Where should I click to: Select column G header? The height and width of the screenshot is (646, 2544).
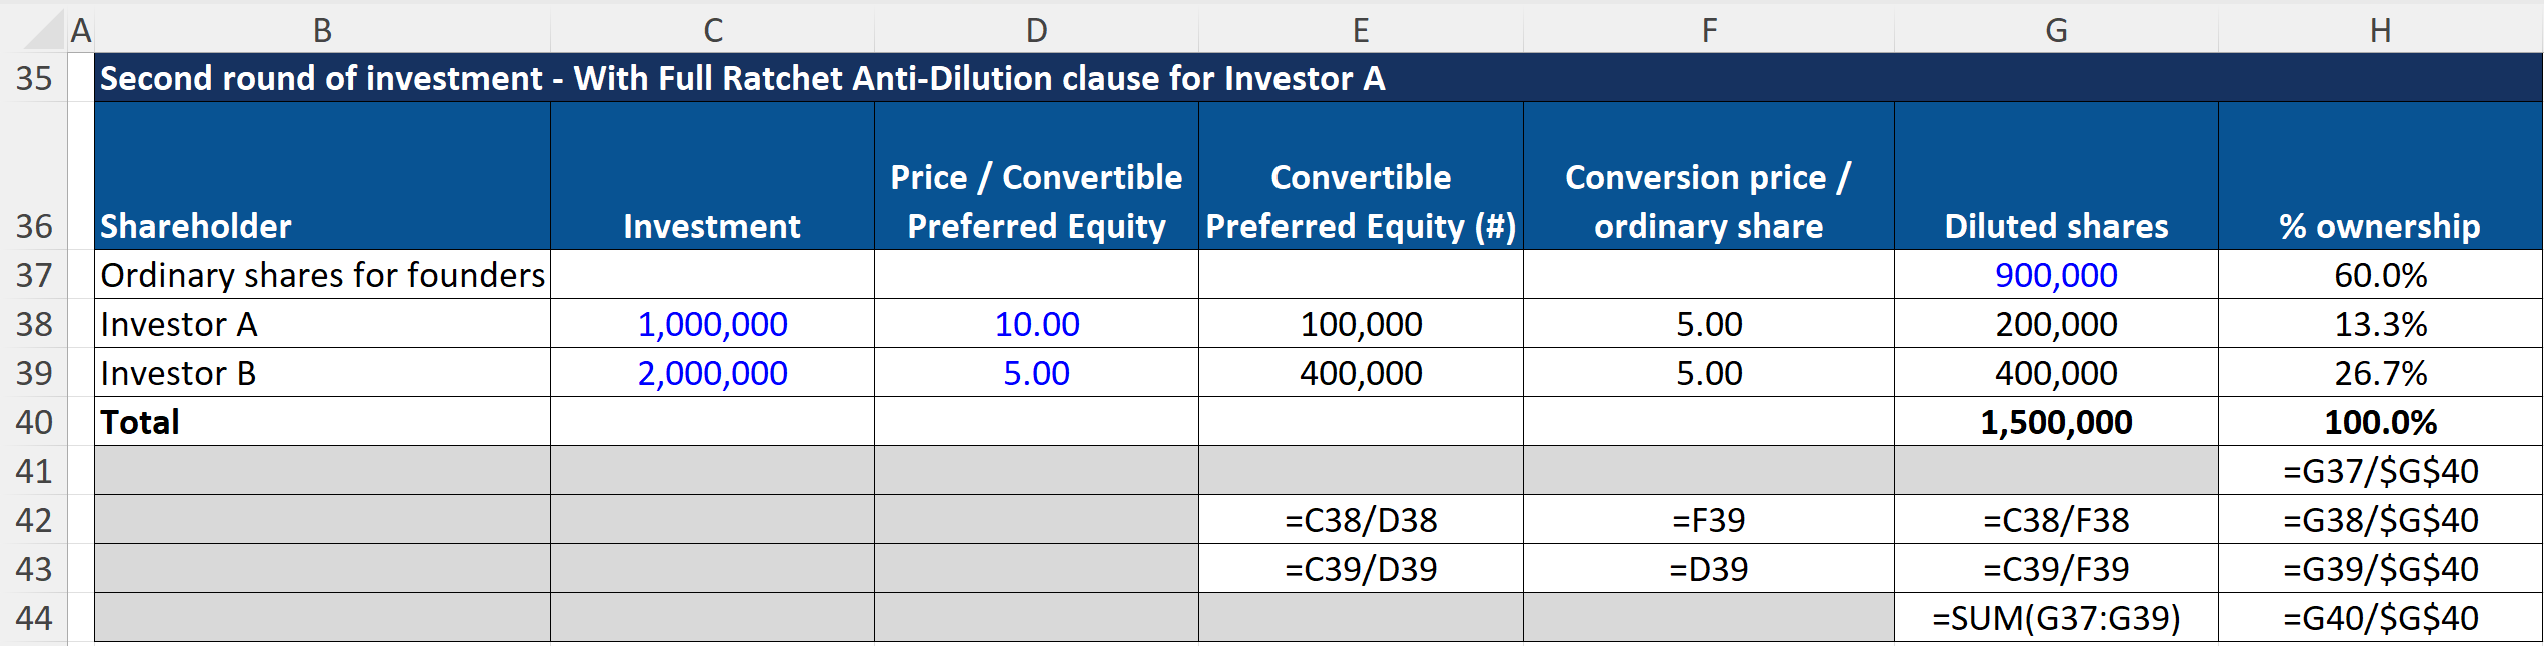tap(2056, 30)
